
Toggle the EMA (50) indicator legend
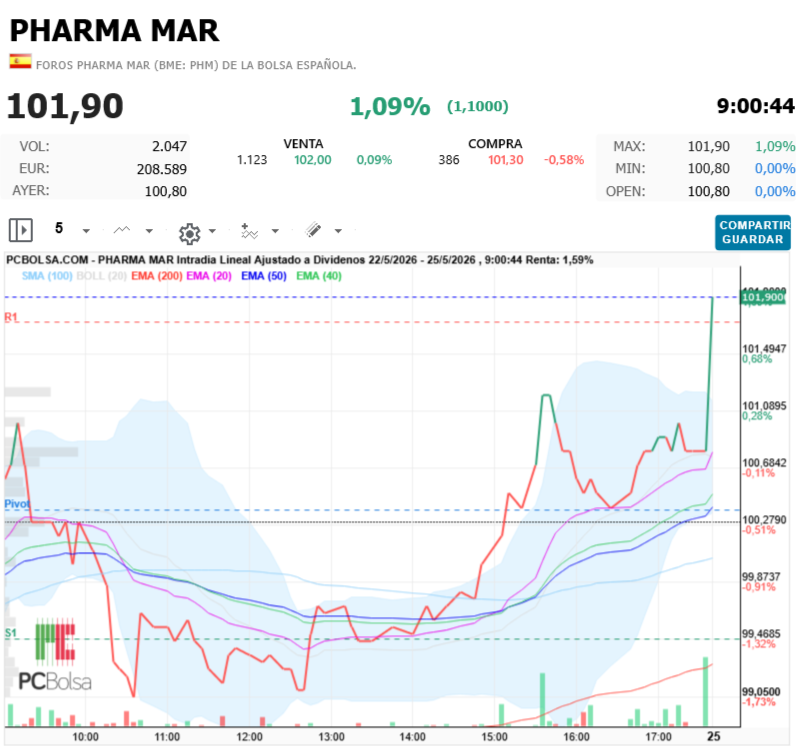click(x=264, y=276)
